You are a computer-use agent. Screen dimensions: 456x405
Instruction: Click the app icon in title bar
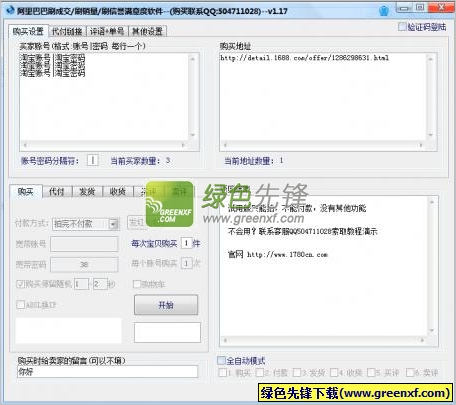[10, 10]
